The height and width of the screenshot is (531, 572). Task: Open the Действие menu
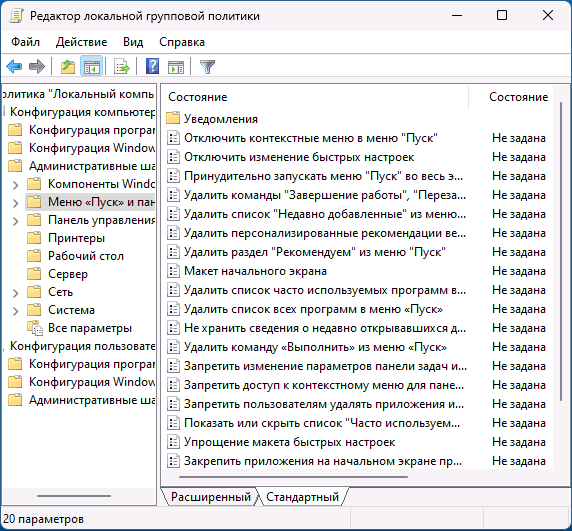pyautogui.click(x=81, y=42)
